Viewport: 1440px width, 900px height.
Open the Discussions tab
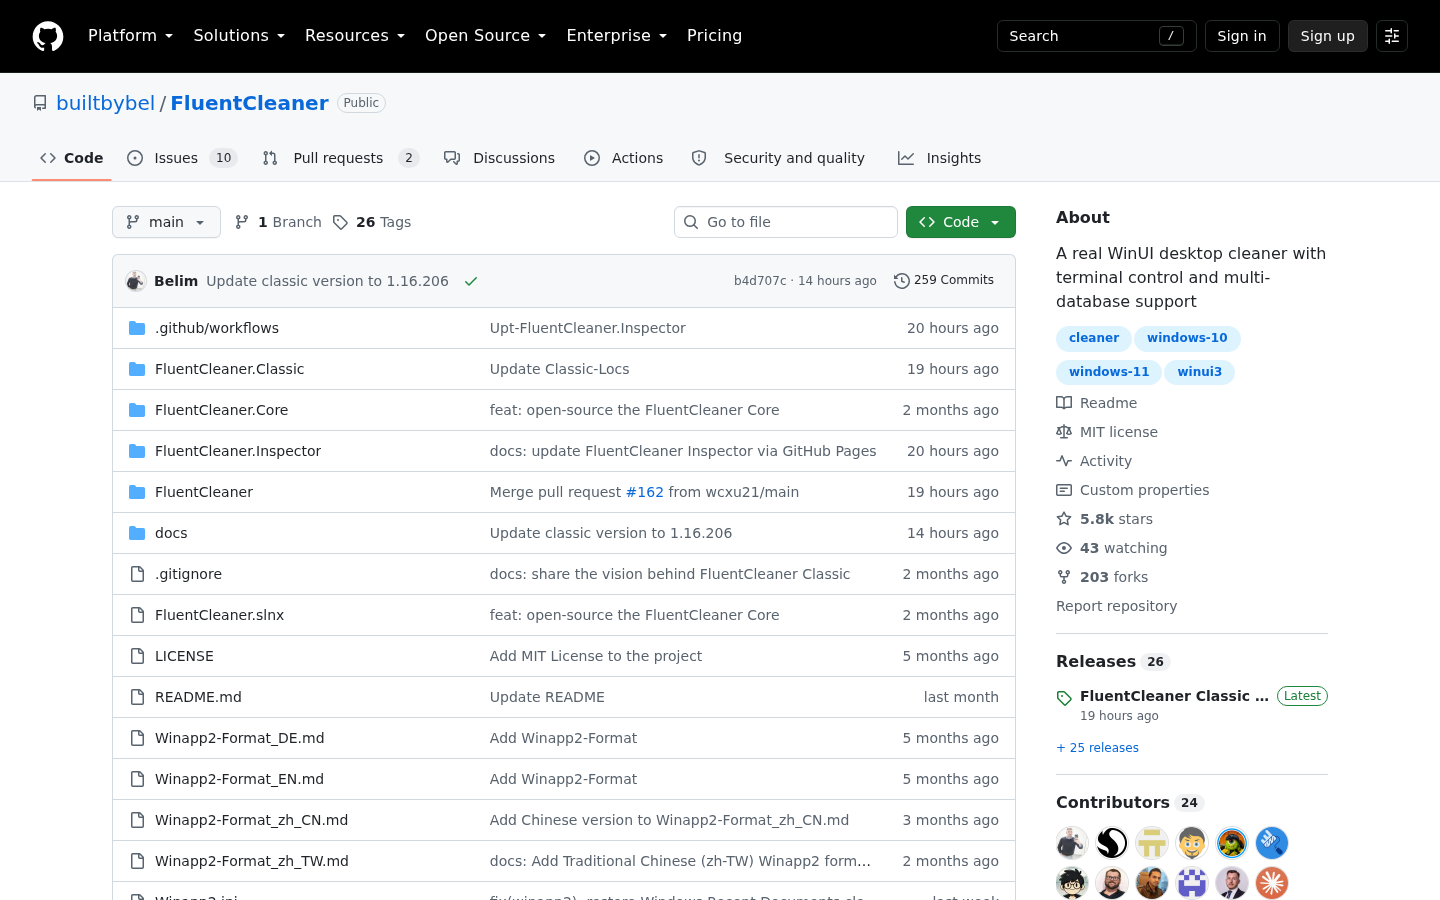(499, 158)
